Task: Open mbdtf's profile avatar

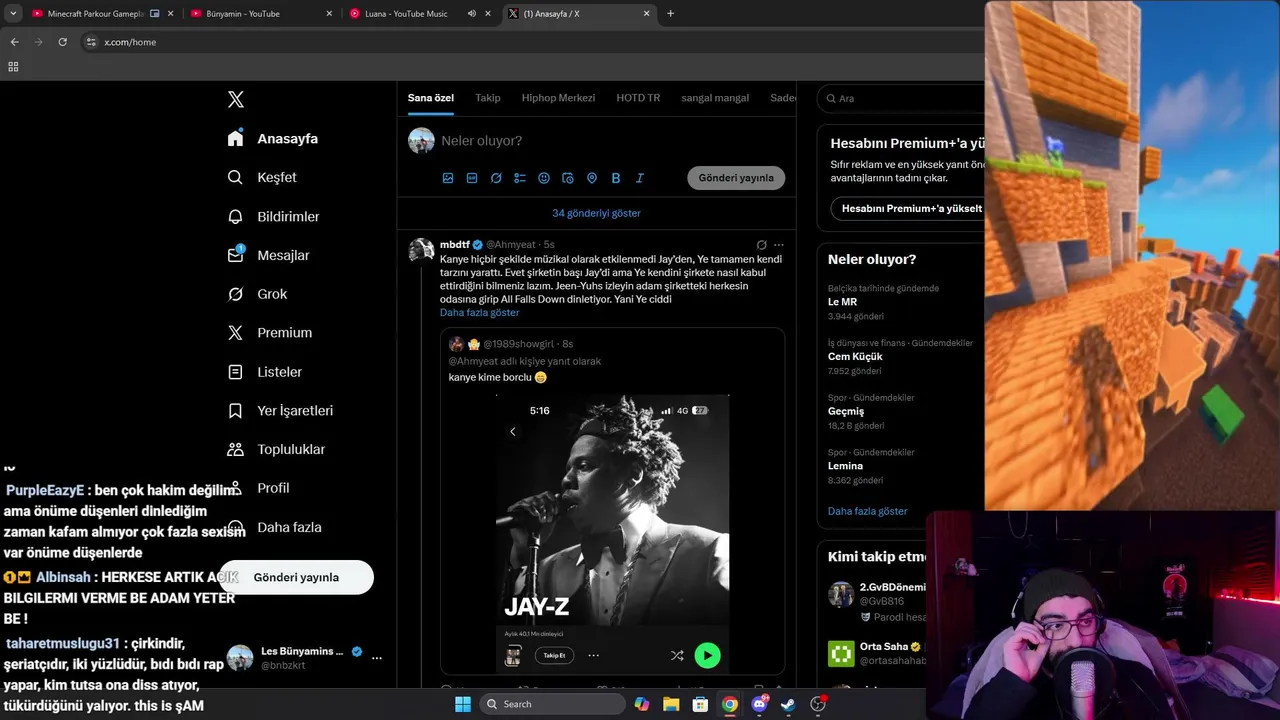Action: click(x=421, y=250)
